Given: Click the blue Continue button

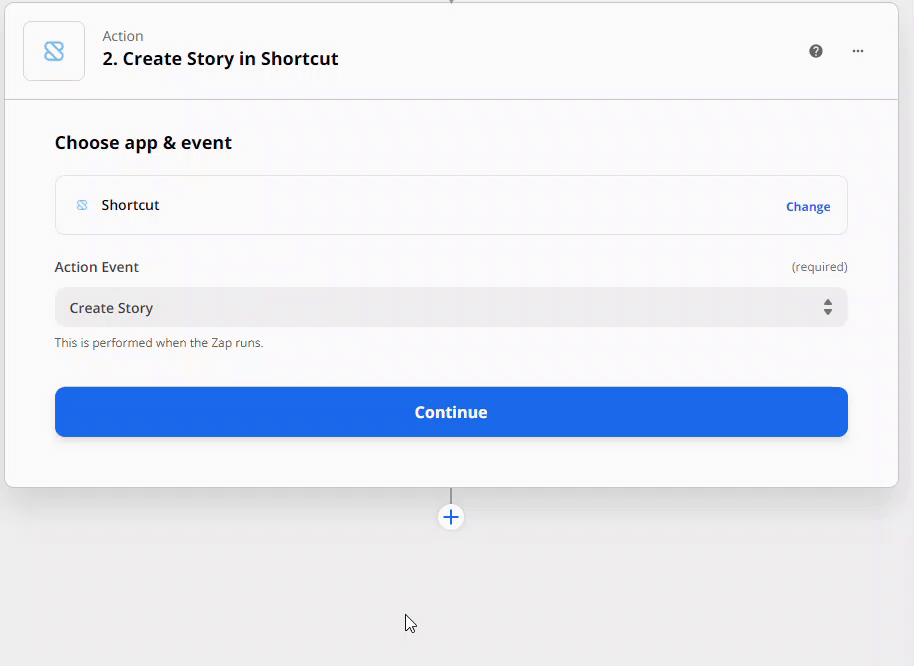Looking at the screenshot, I should [x=451, y=412].
